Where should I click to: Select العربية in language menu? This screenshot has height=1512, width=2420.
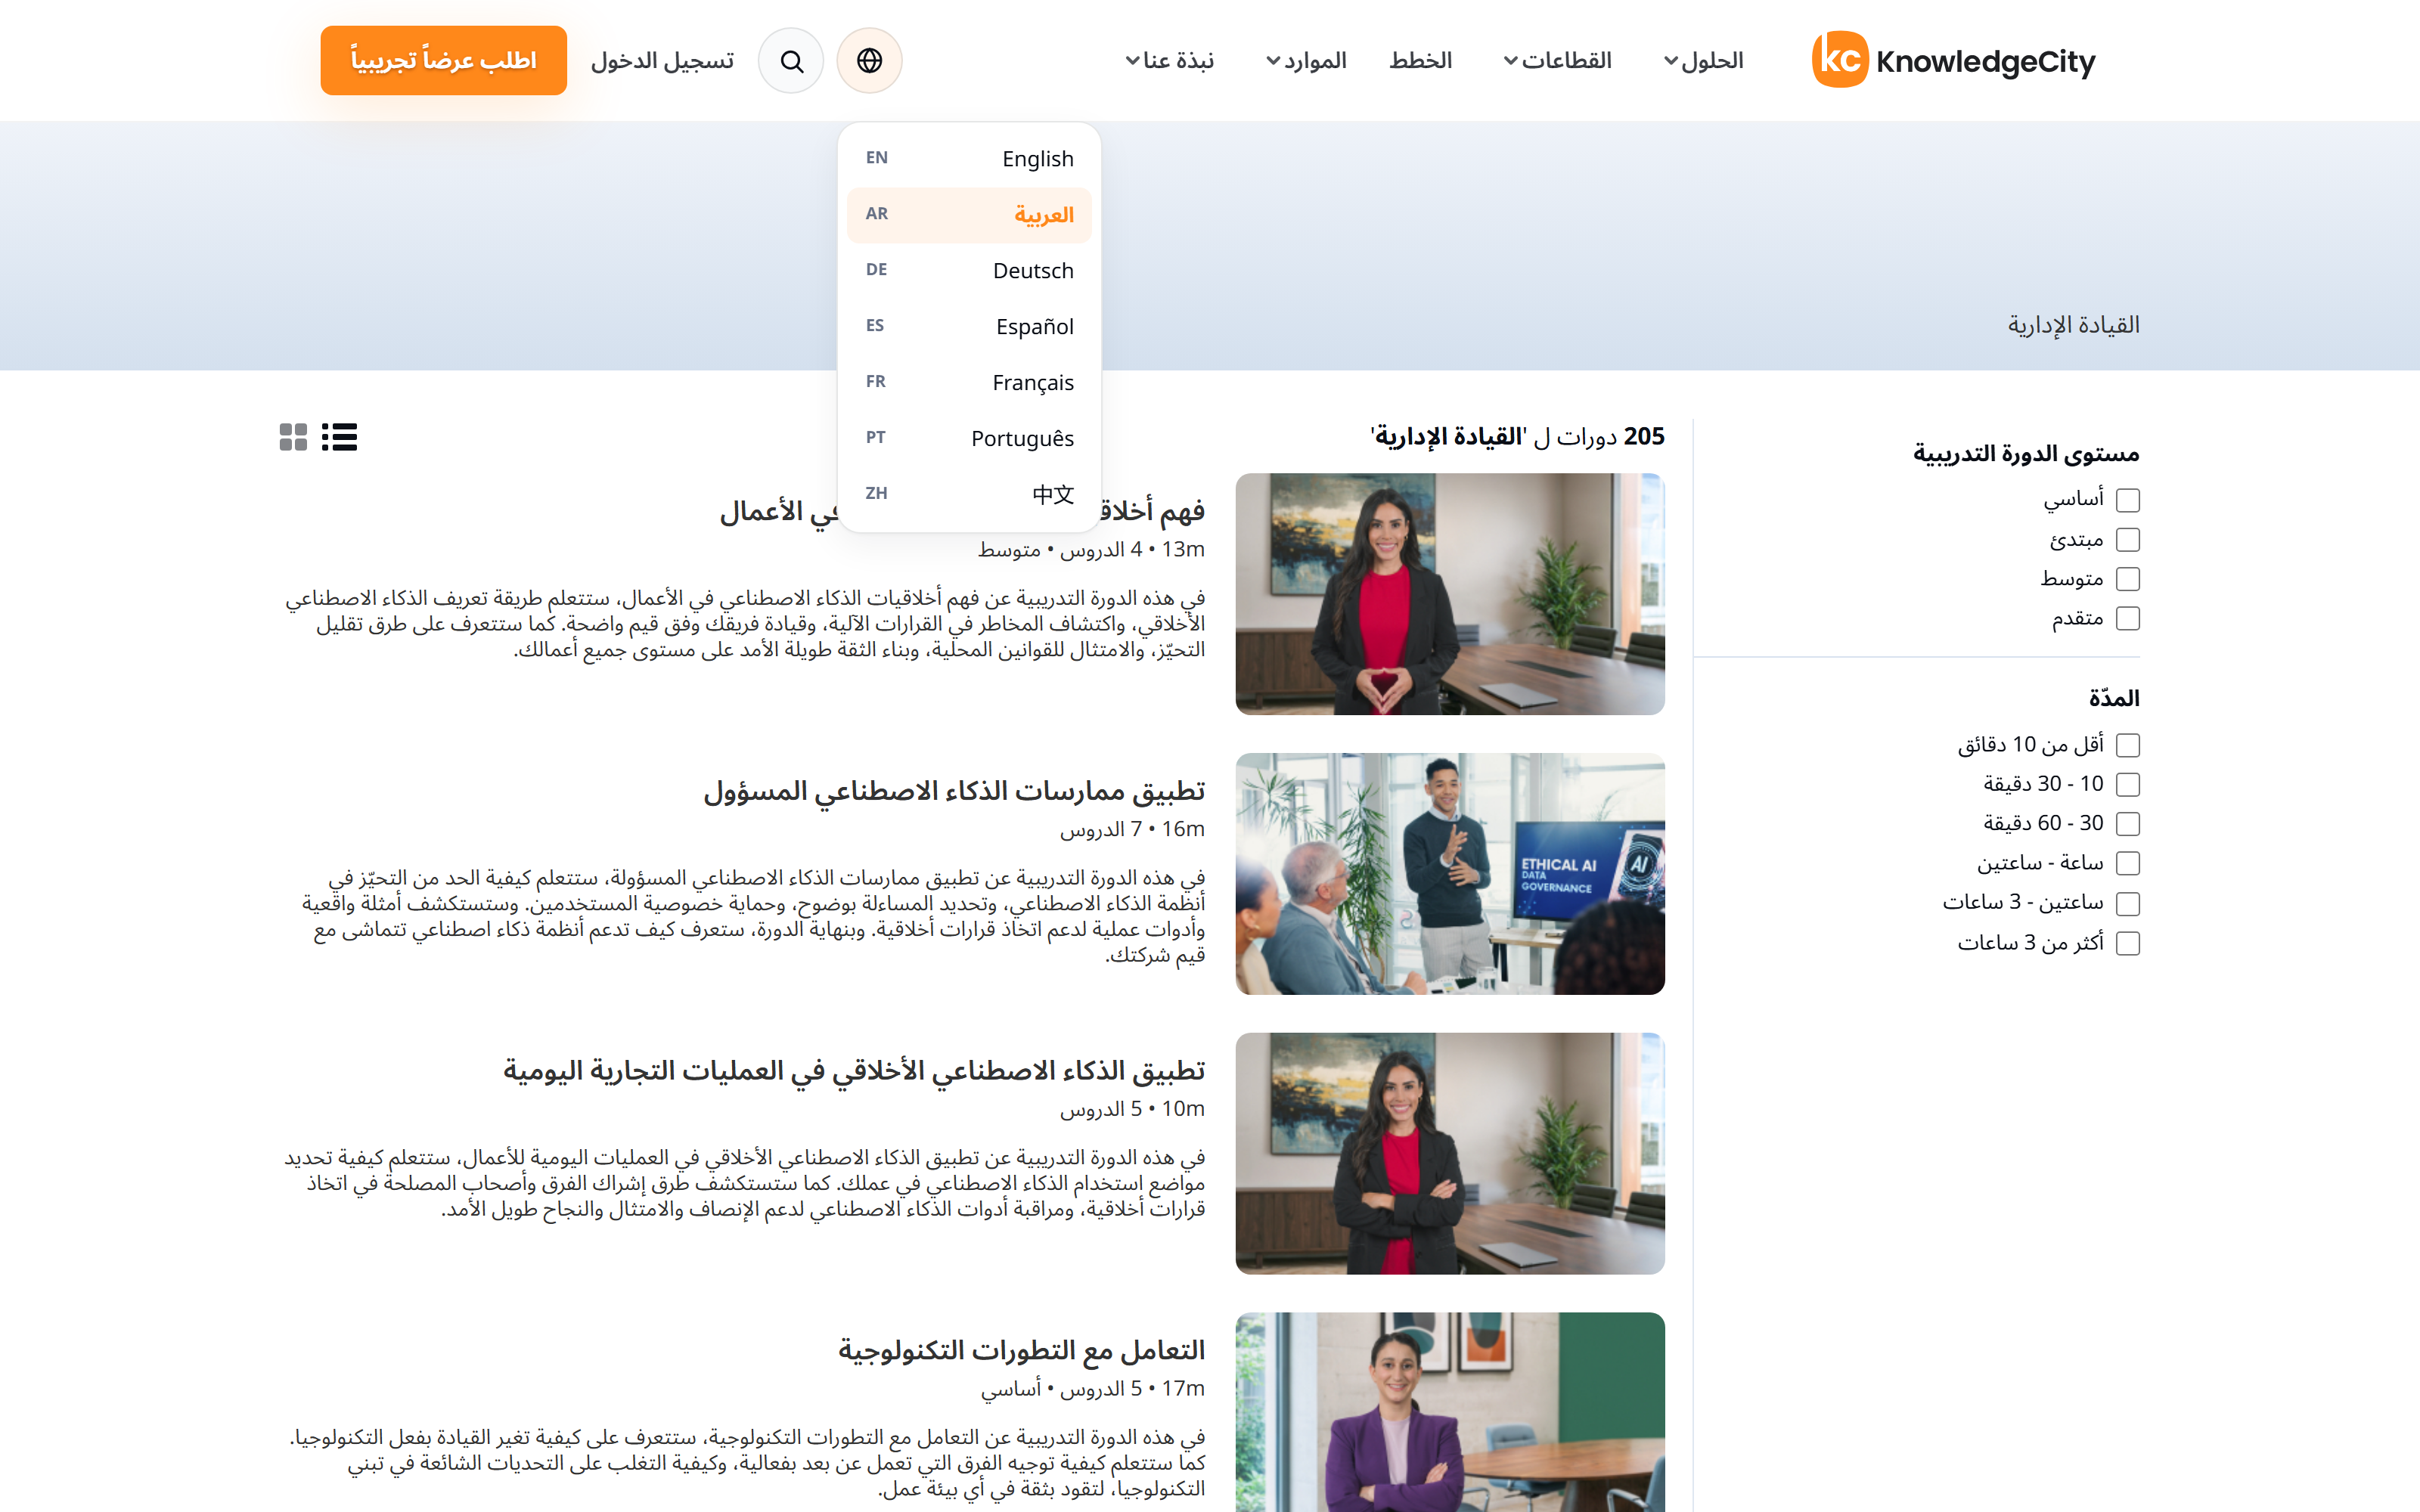tap(969, 215)
